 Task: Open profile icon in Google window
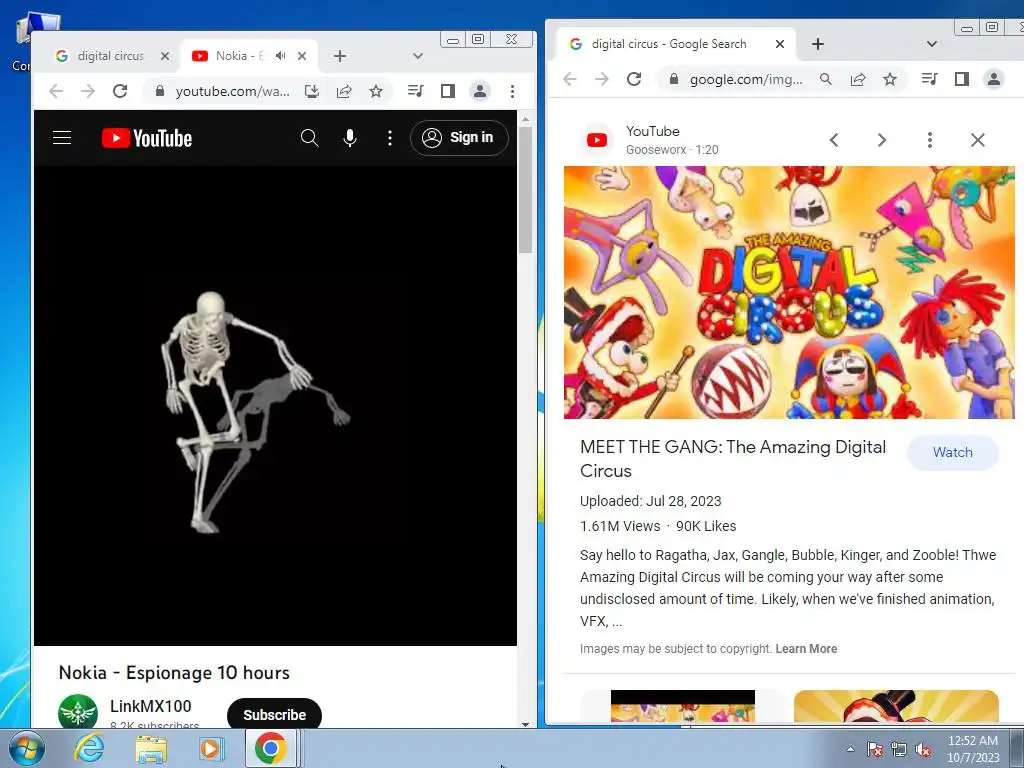tap(994, 79)
